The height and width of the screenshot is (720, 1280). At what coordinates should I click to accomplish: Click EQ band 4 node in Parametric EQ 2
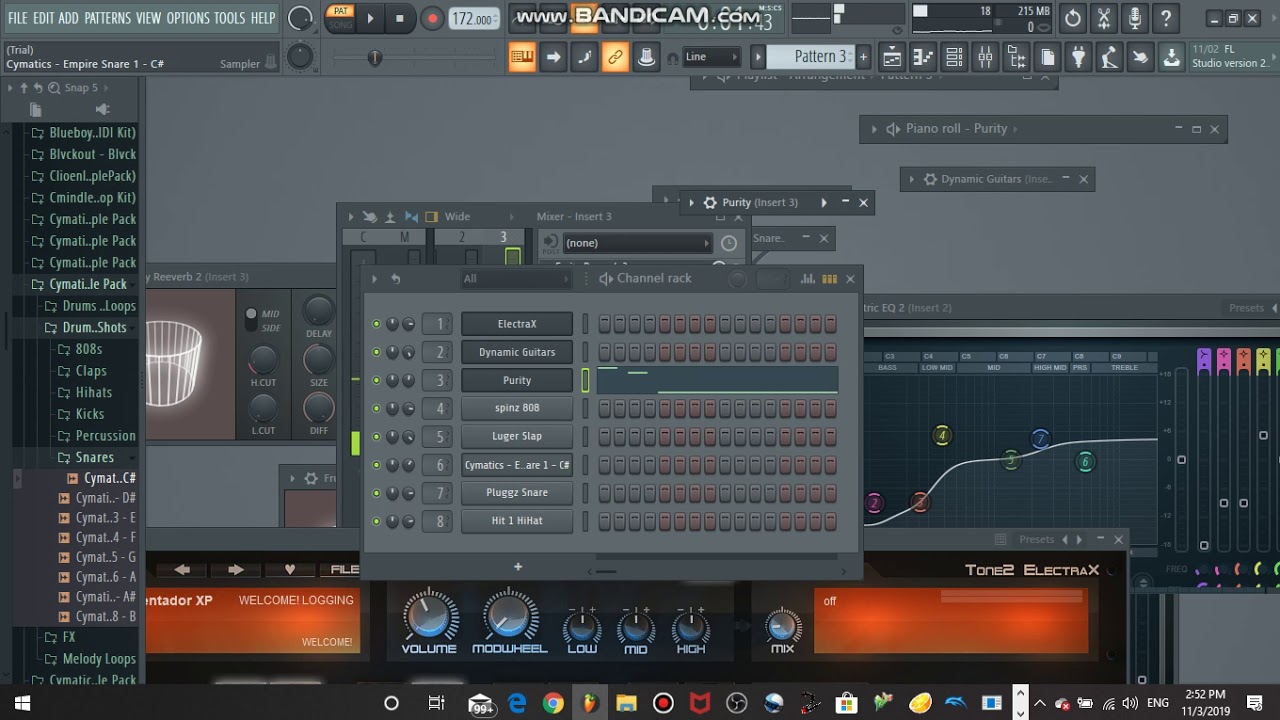tap(941, 435)
